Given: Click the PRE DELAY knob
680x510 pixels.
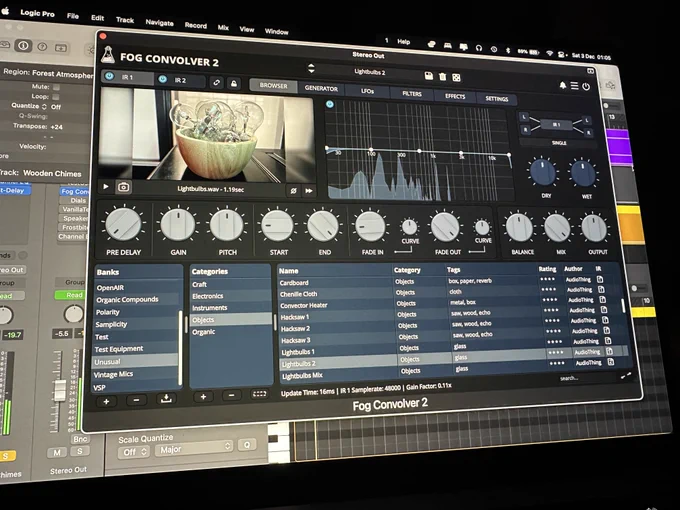Looking at the screenshot, I should tap(123, 223).
